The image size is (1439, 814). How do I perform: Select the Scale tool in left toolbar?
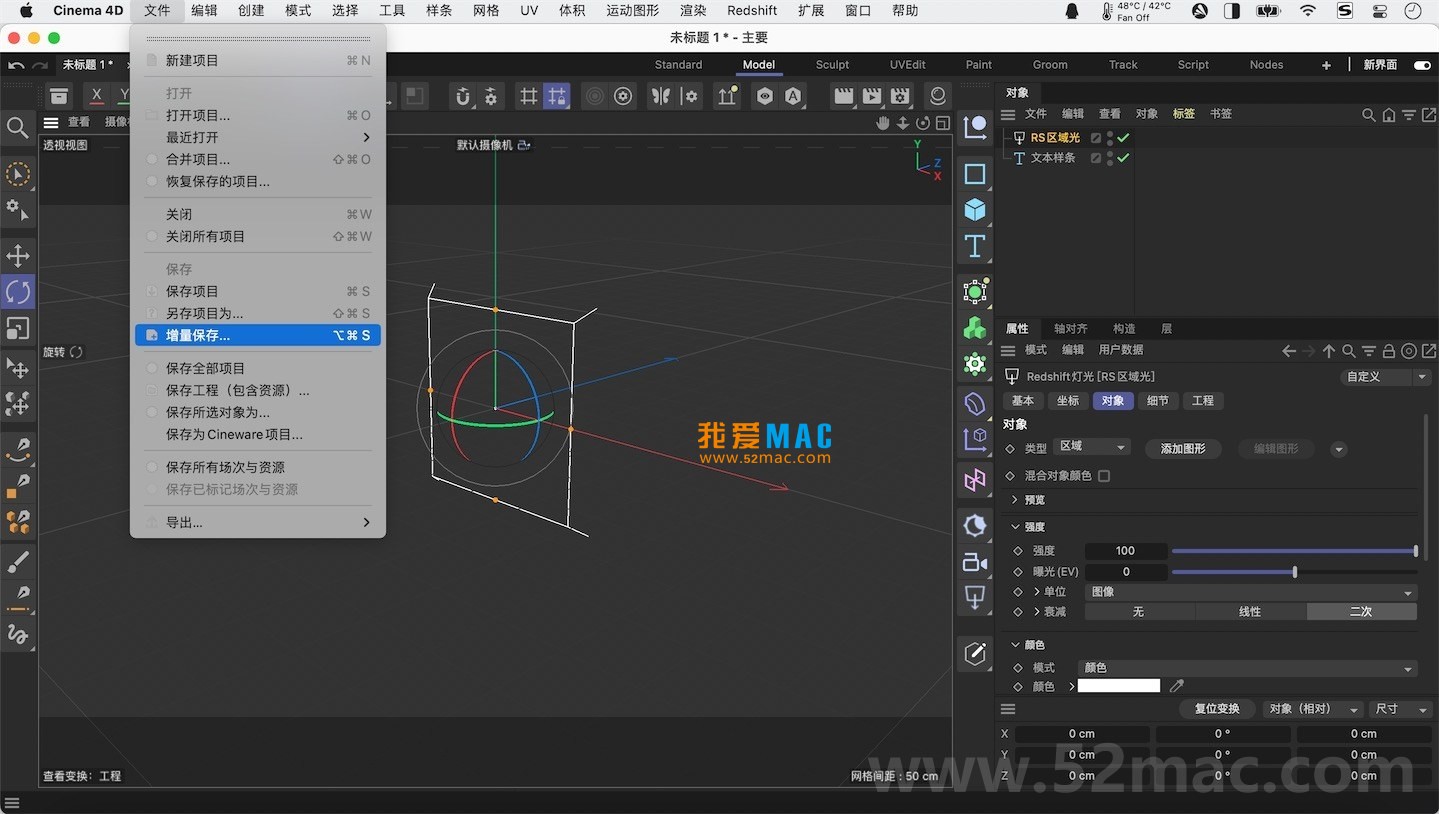[x=18, y=328]
